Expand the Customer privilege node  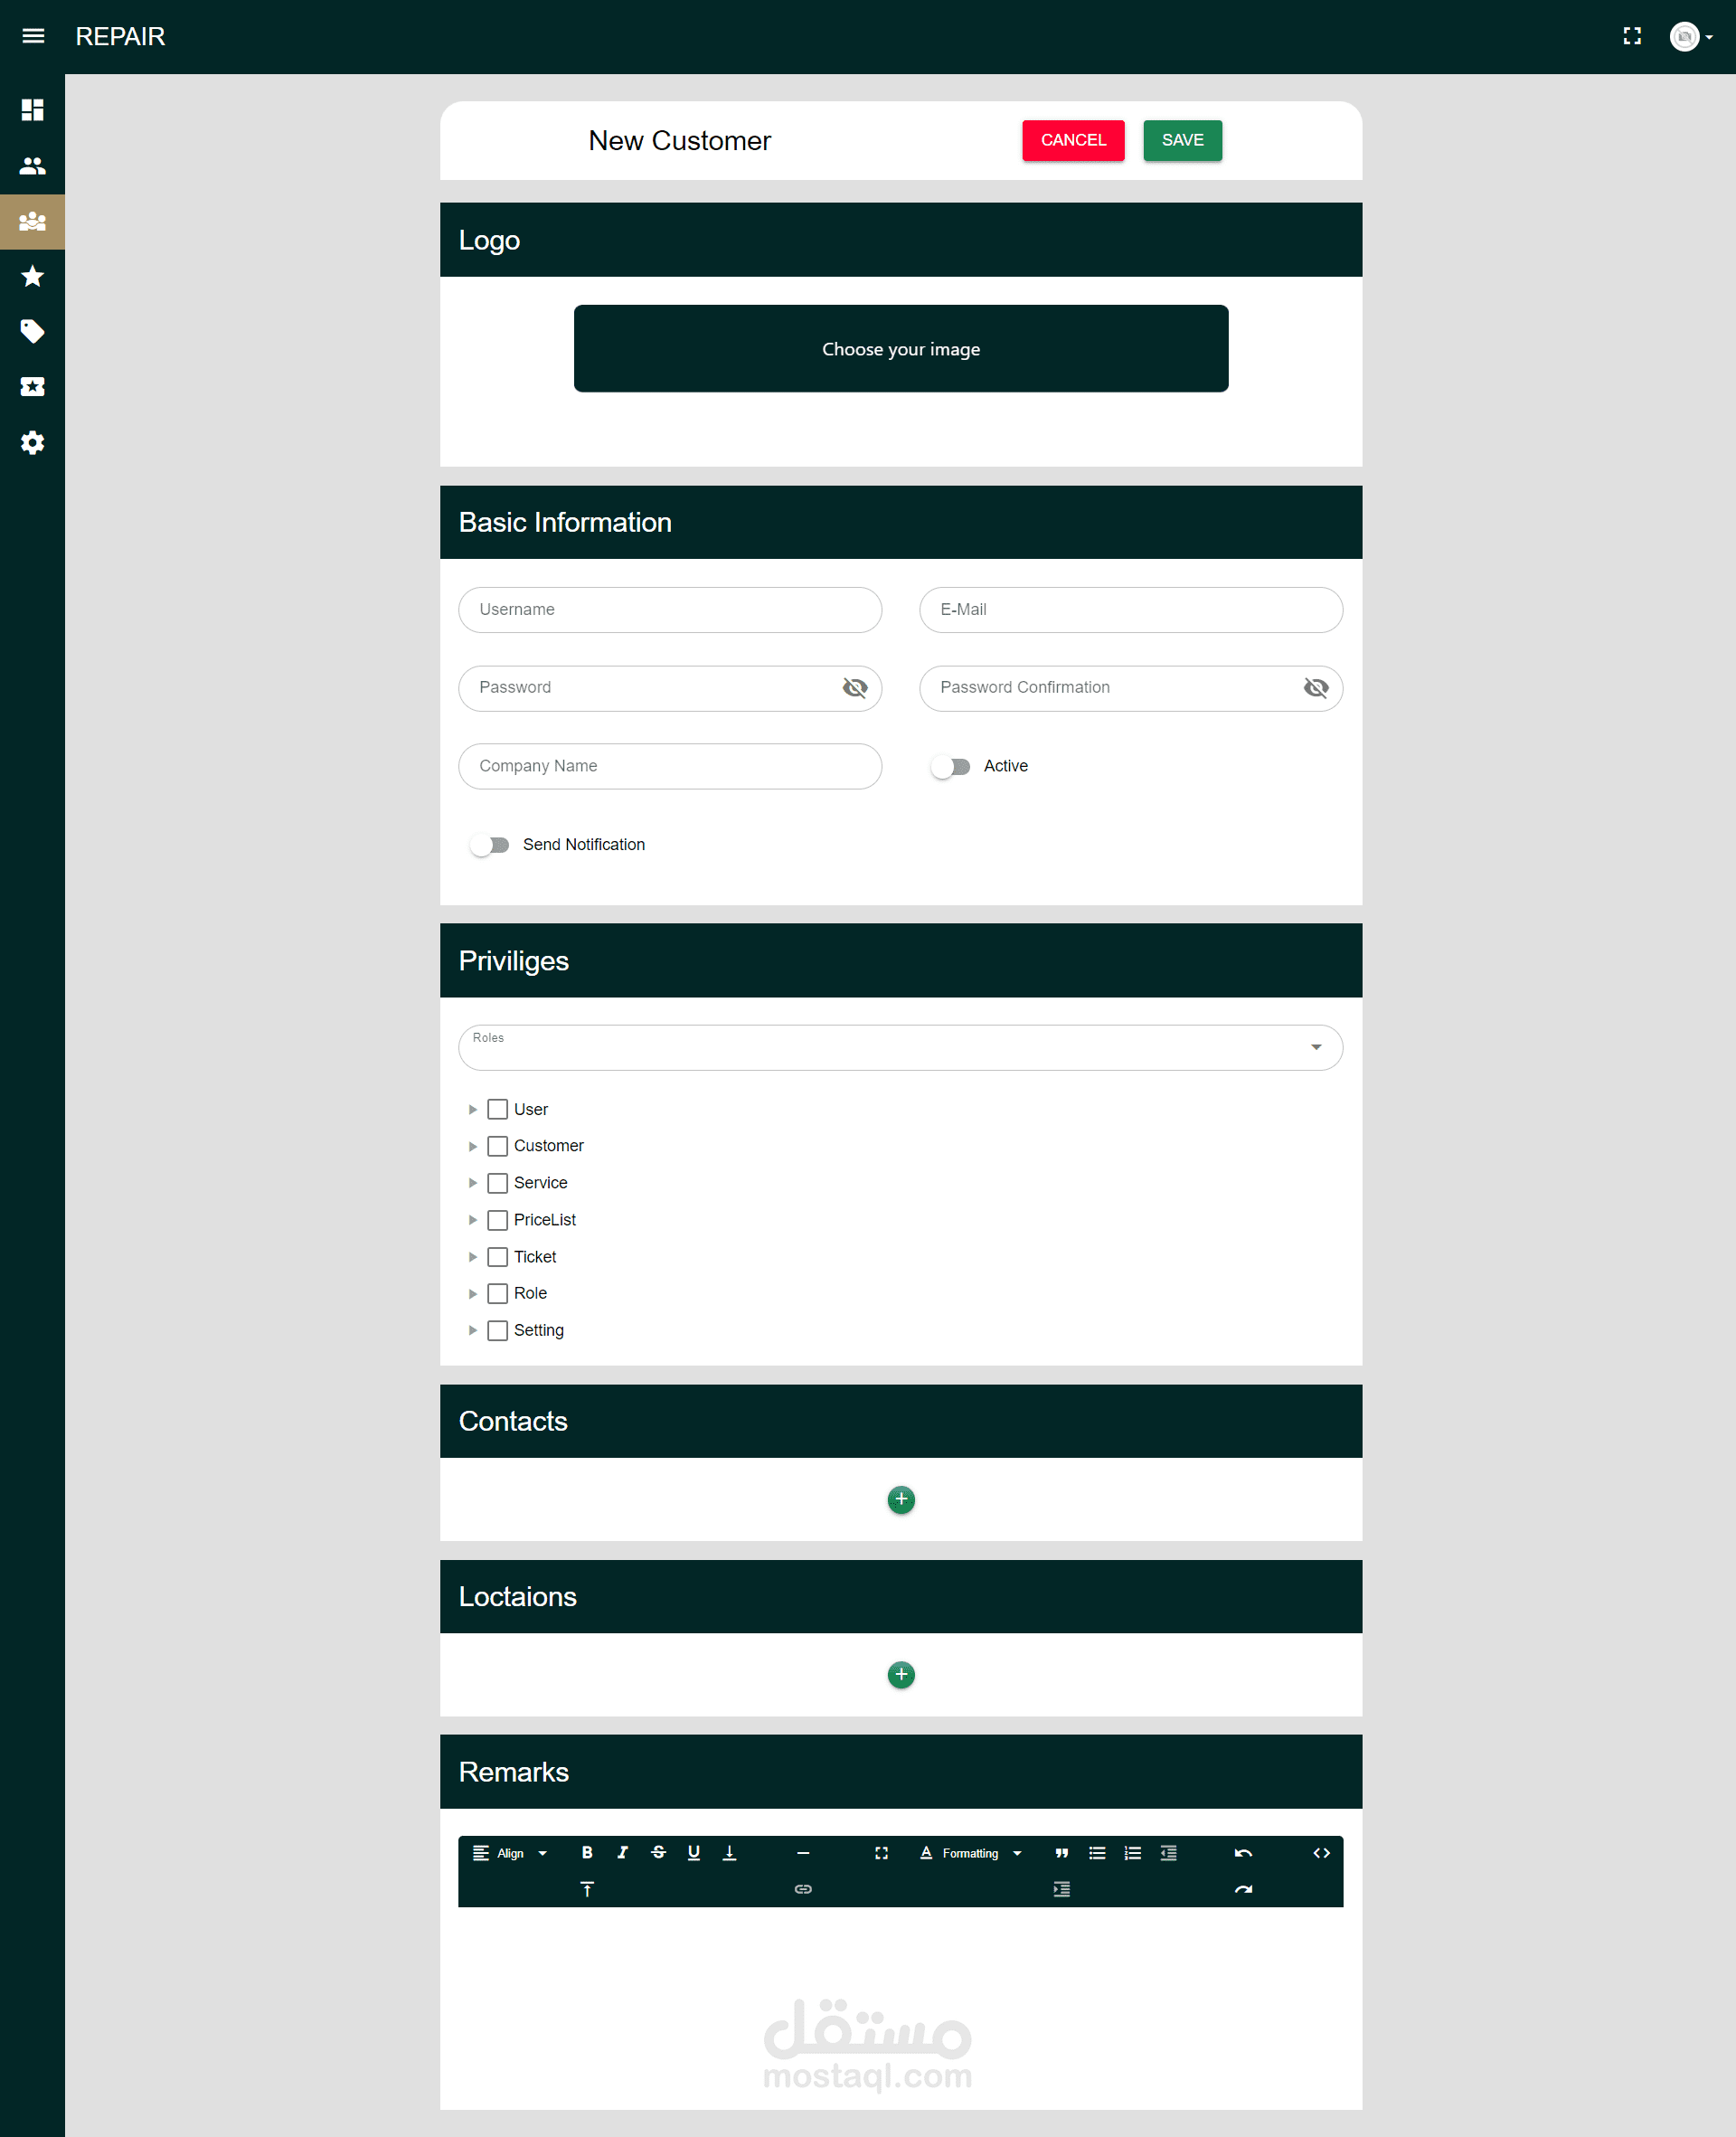click(473, 1146)
